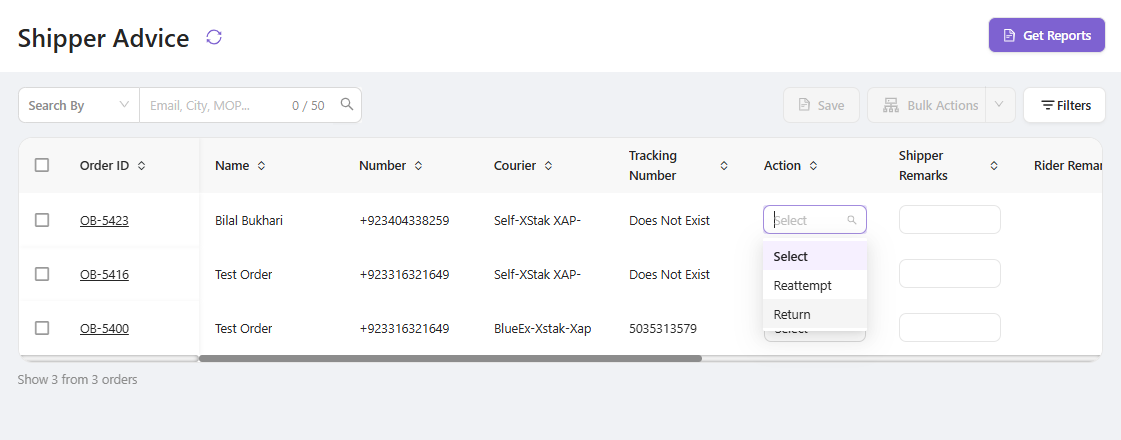Sort table by Name column icon
This screenshot has width=1121, height=440.
[261, 166]
